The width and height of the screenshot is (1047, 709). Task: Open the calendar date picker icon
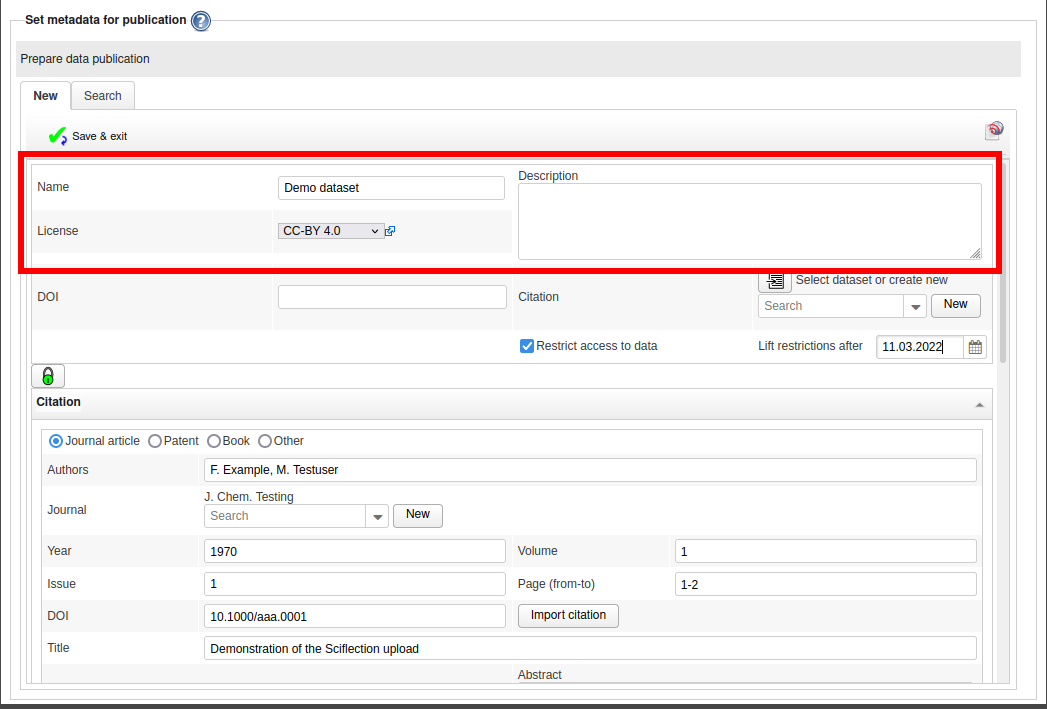point(975,347)
